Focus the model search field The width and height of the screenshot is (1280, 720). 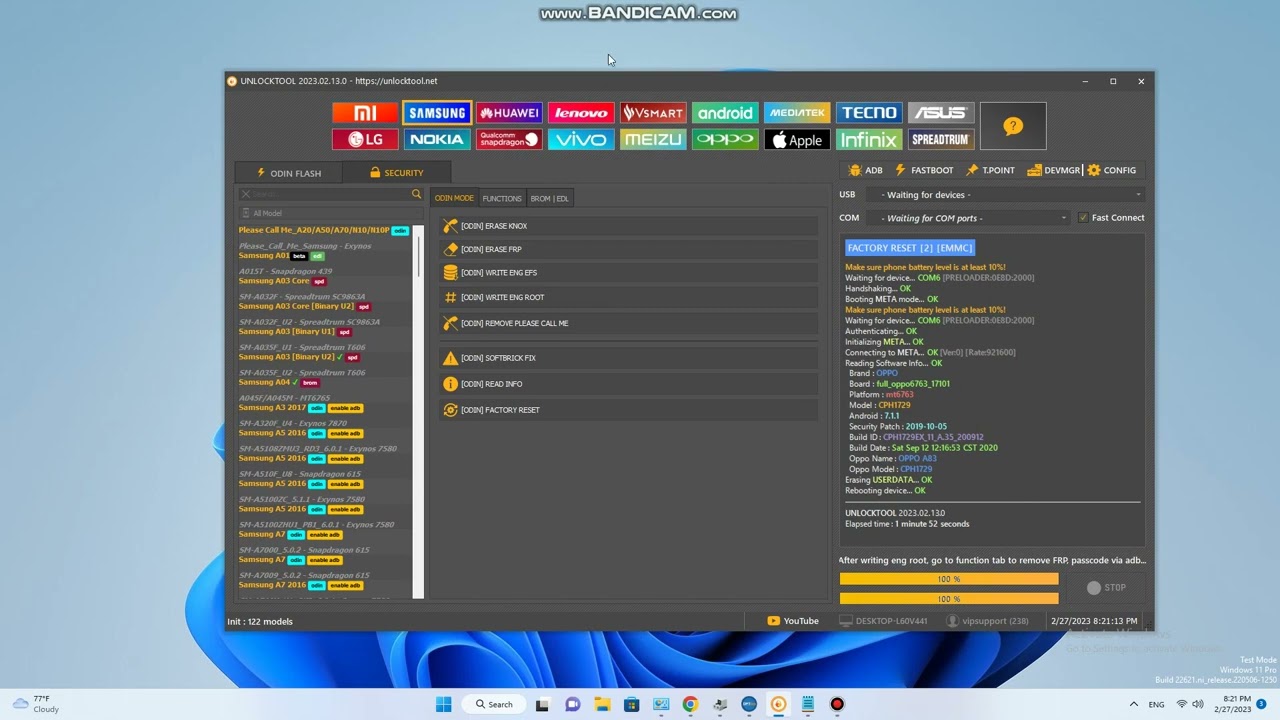(330, 194)
